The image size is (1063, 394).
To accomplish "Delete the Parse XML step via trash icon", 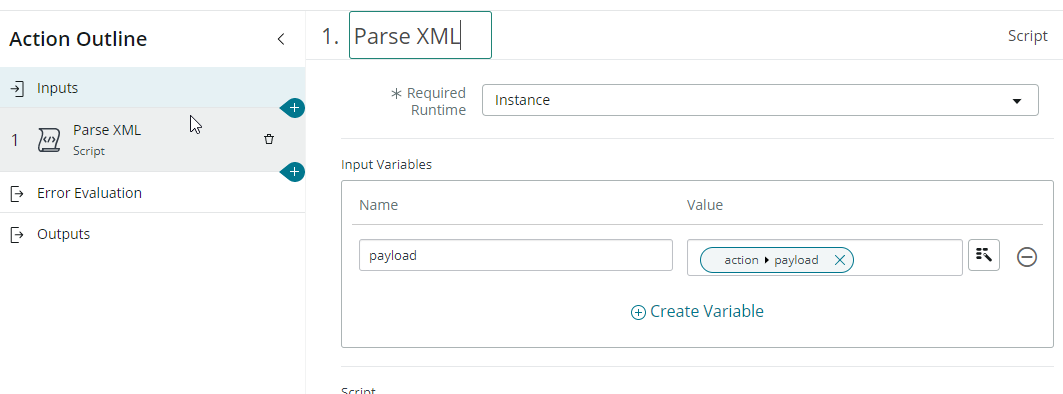I will [x=269, y=139].
